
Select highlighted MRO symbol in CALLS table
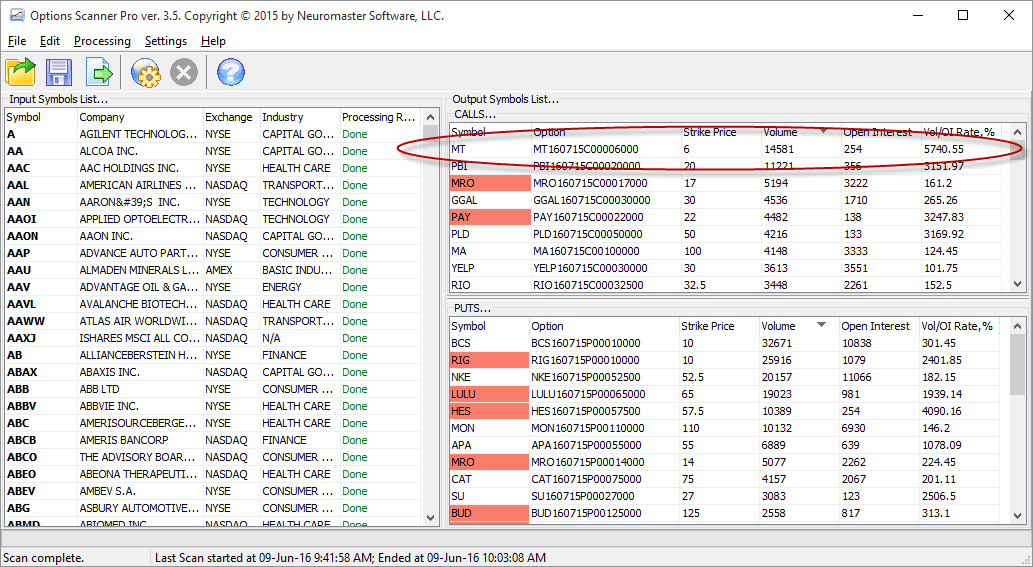point(490,183)
